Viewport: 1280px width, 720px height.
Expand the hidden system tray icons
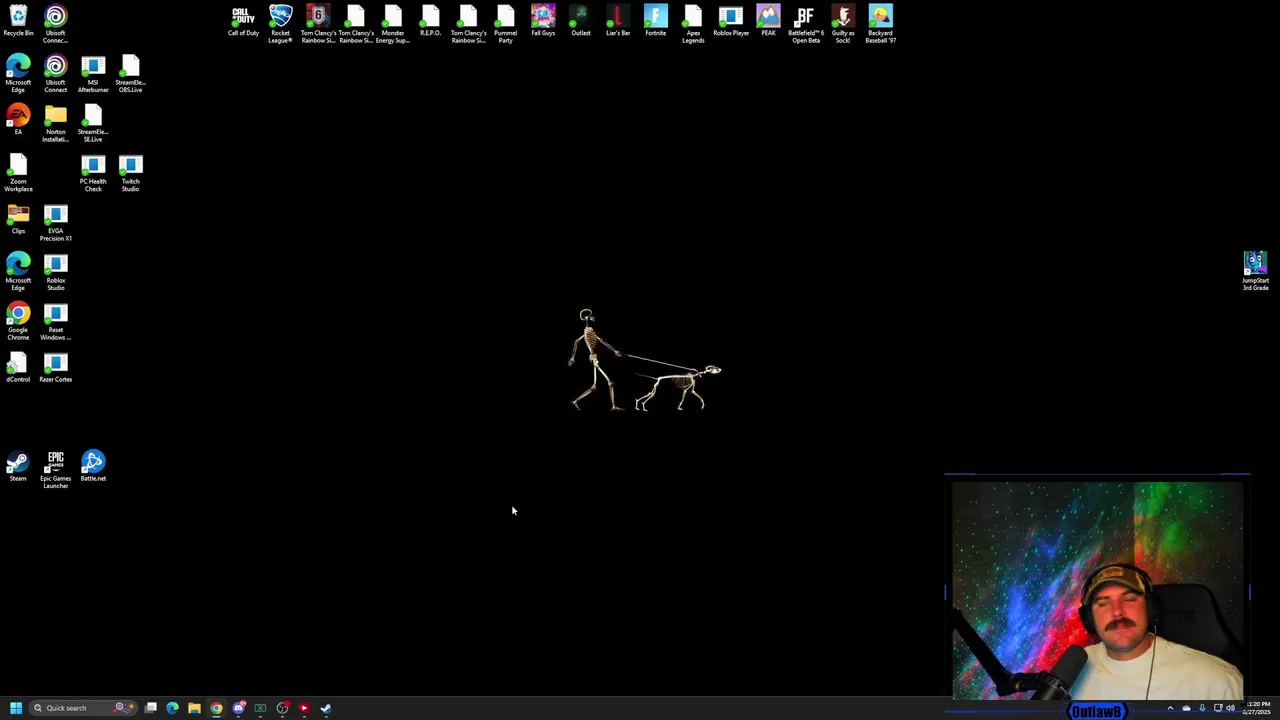pyautogui.click(x=1170, y=708)
